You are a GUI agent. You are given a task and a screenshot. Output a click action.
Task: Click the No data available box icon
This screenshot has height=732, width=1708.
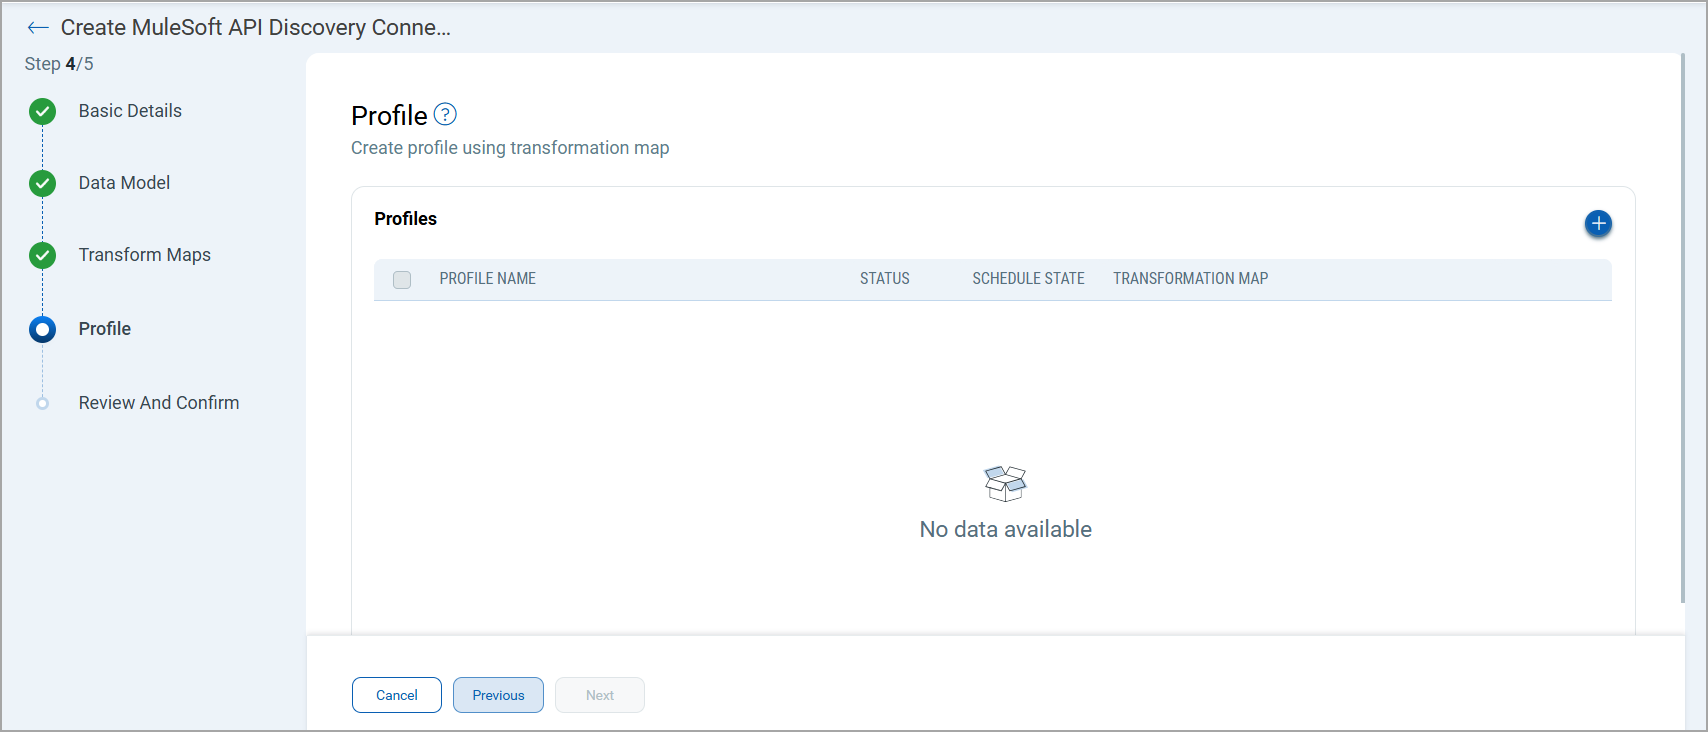click(1005, 484)
